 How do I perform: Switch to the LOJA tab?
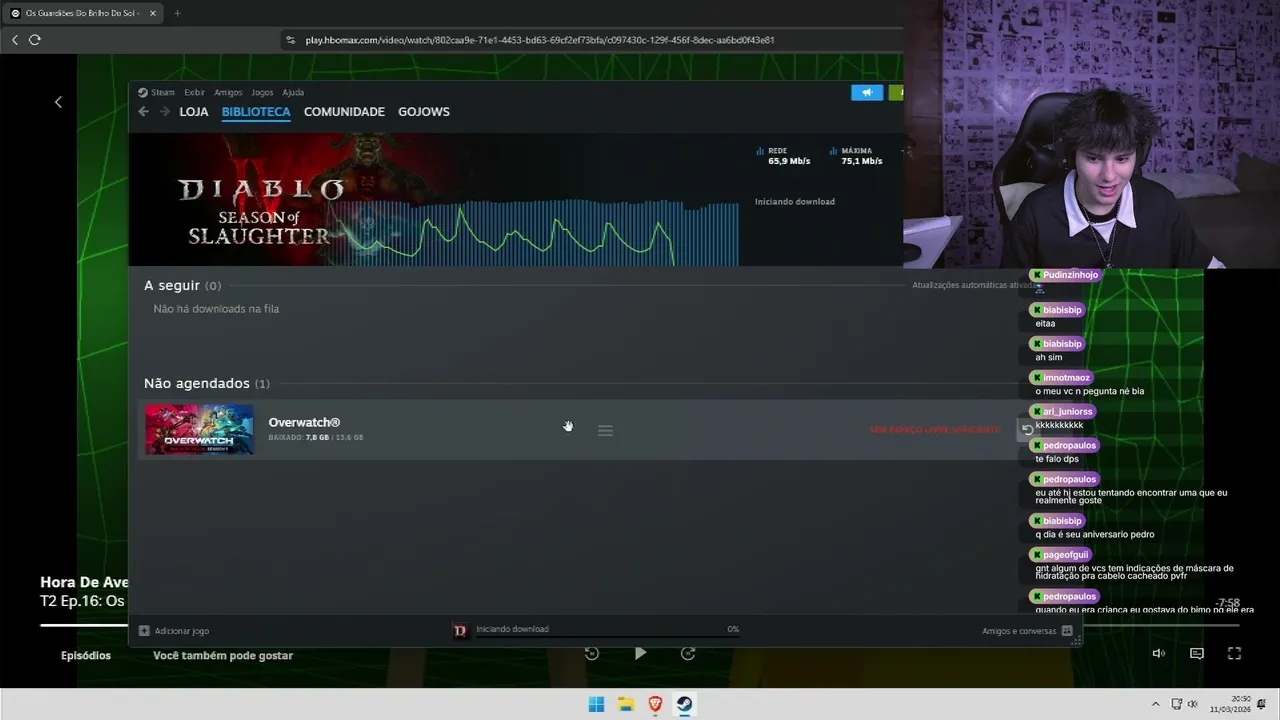click(194, 112)
